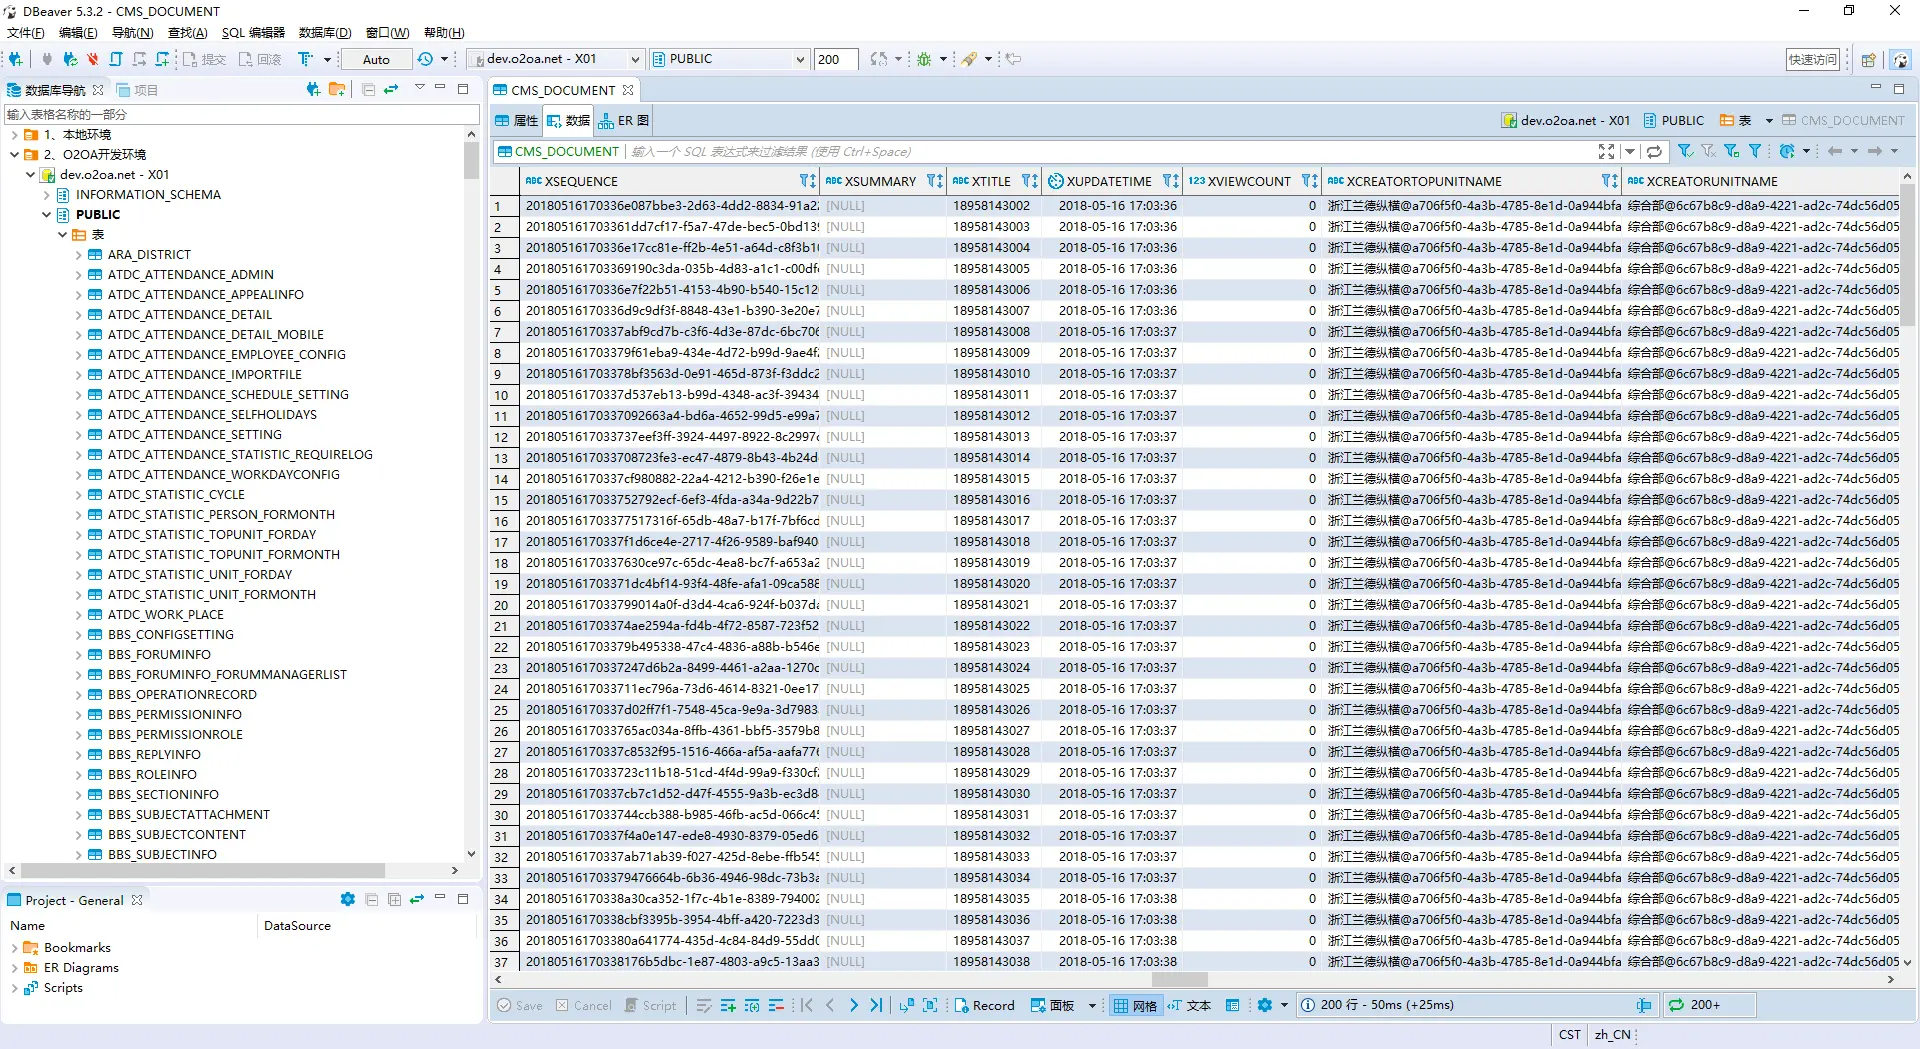Toggle Auto commit mode button
Screen dimensions: 1920x1049
pyautogui.click(x=376, y=59)
